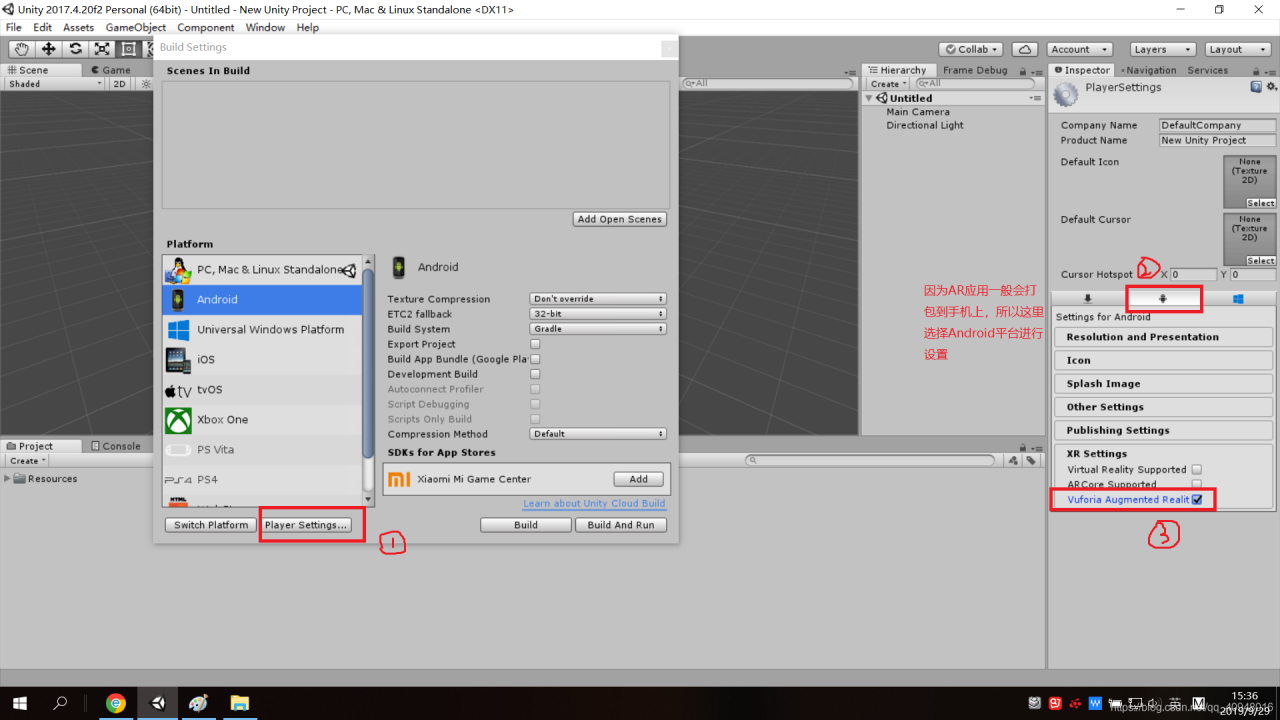Open the PlayerSettings gear menu
The height and width of the screenshot is (720, 1280).
[1270, 87]
